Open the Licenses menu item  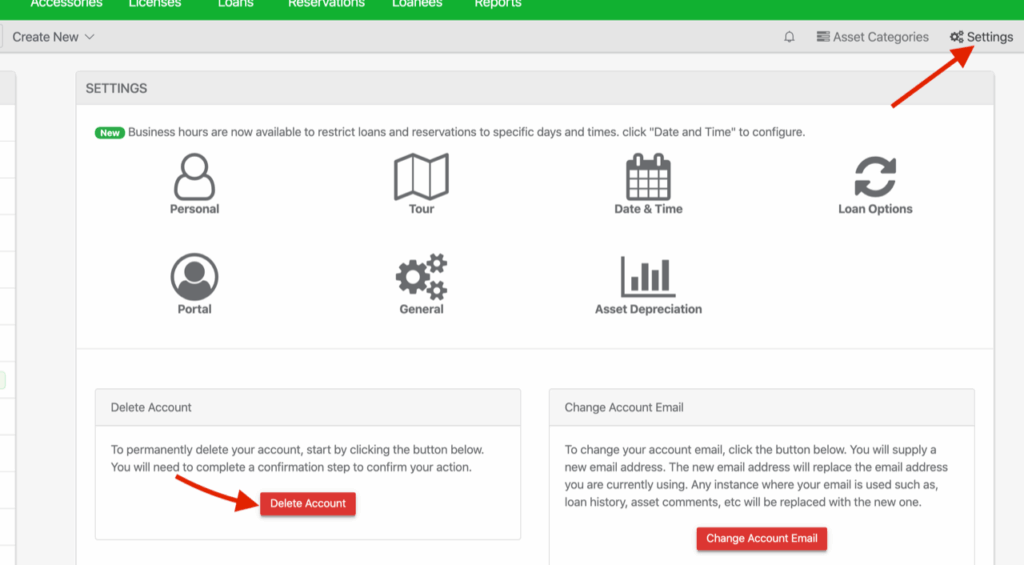click(x=155, y=4)
